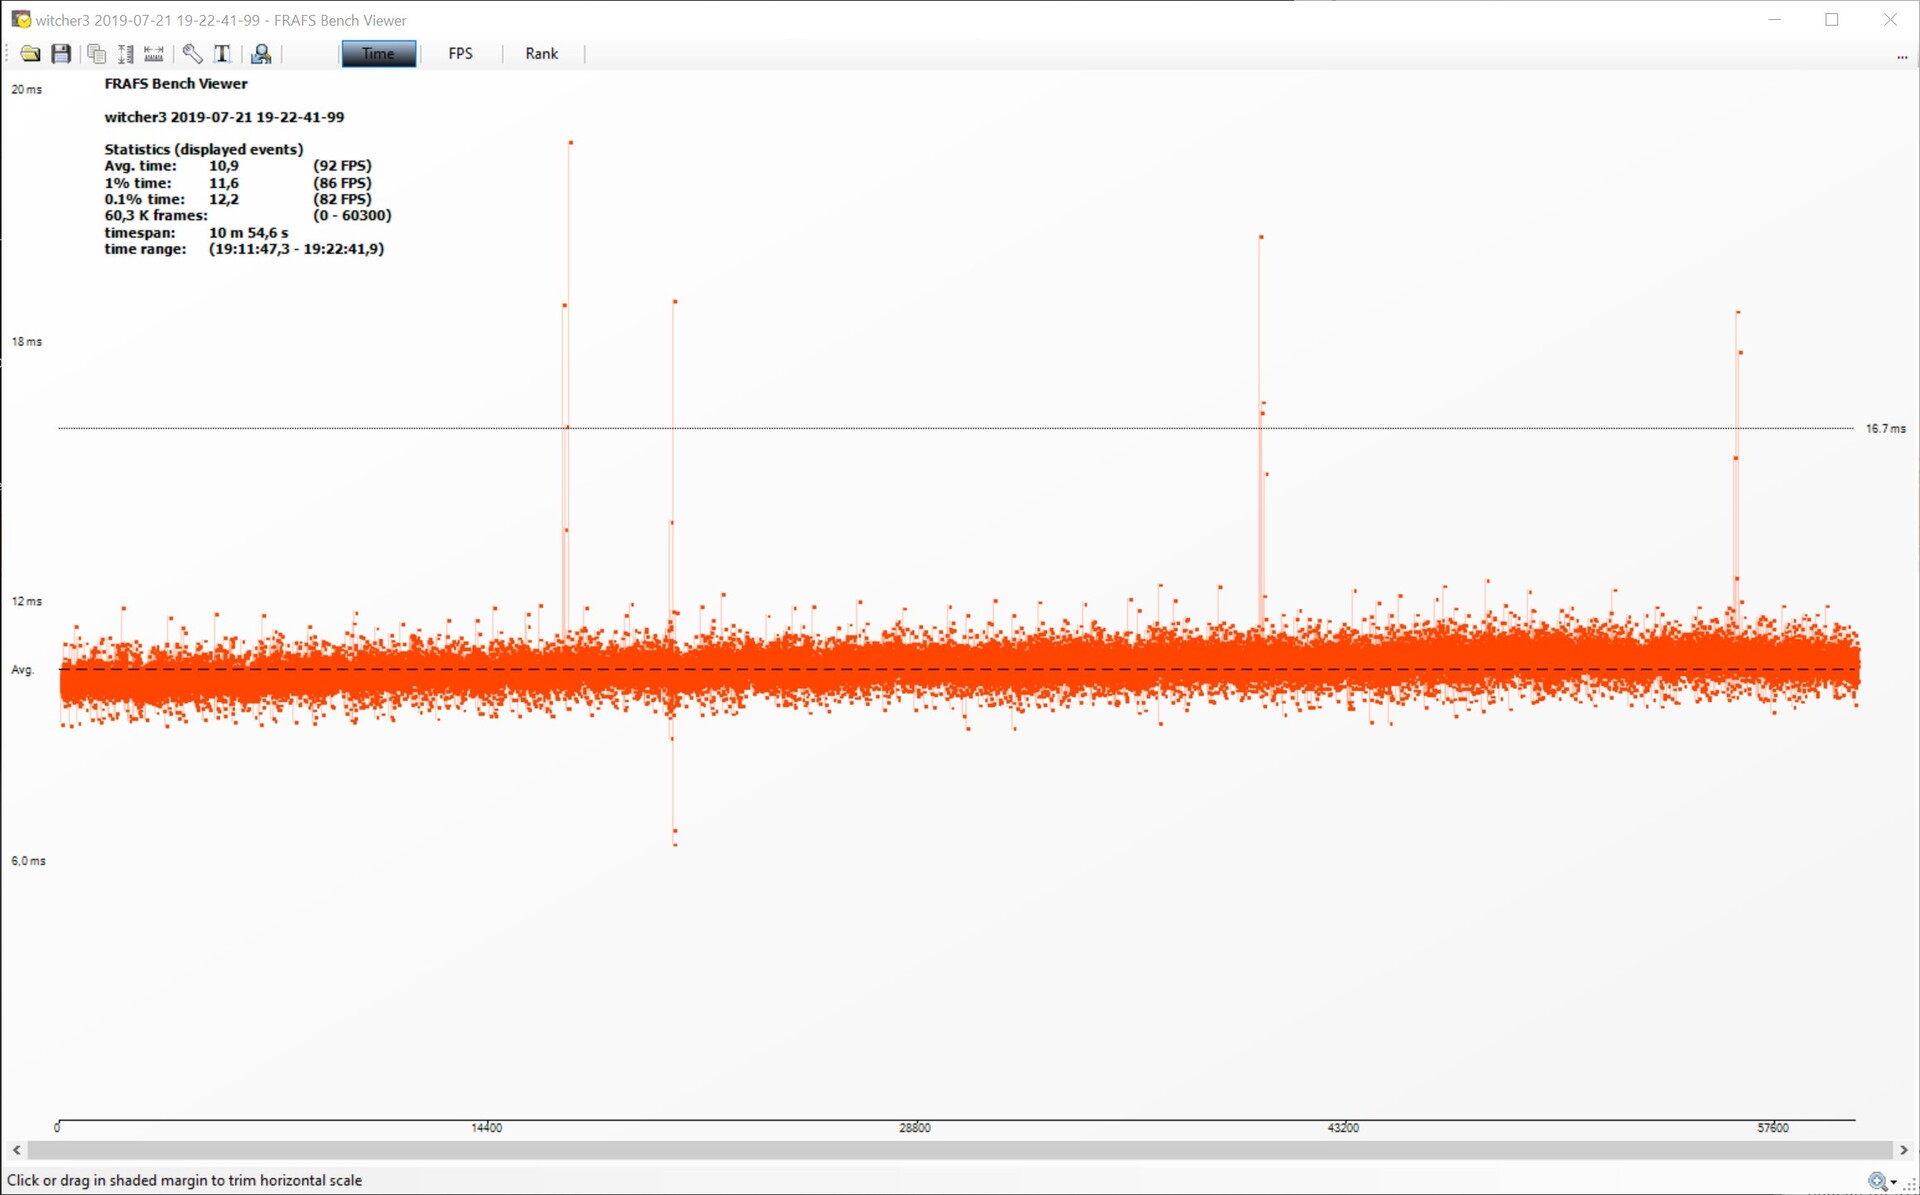Screen dimensions: 1920x1195
Task: Copy chart to clipboard icon
Action: coord(96,54)
